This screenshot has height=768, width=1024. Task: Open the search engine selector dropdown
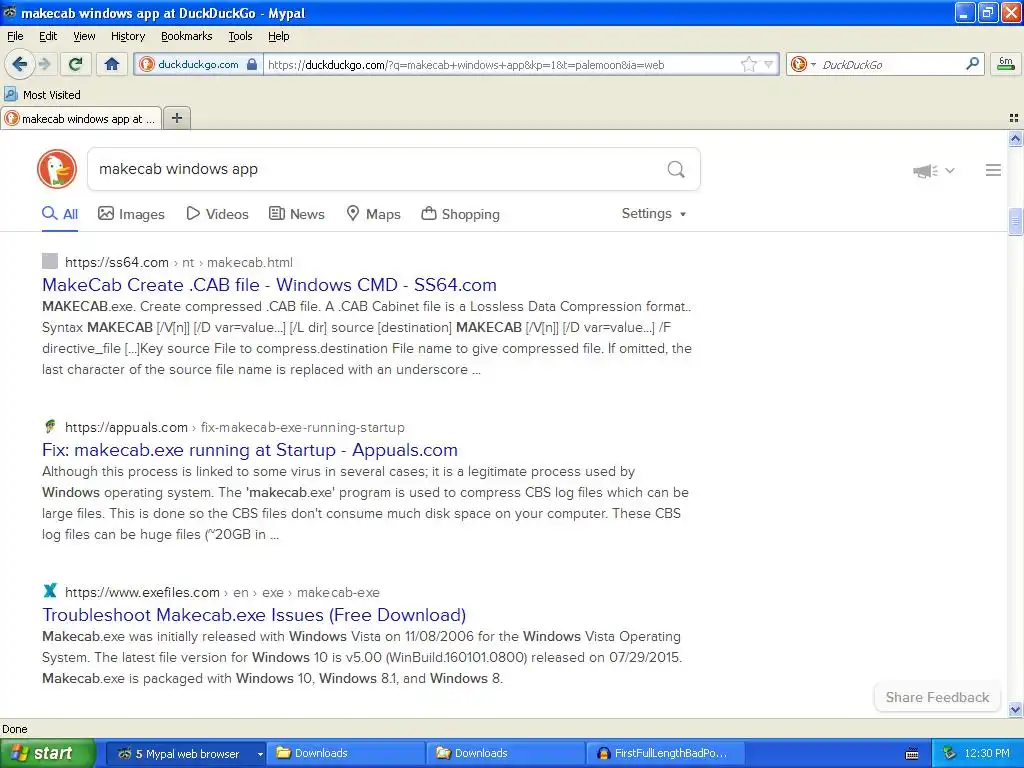pos(803,64)
